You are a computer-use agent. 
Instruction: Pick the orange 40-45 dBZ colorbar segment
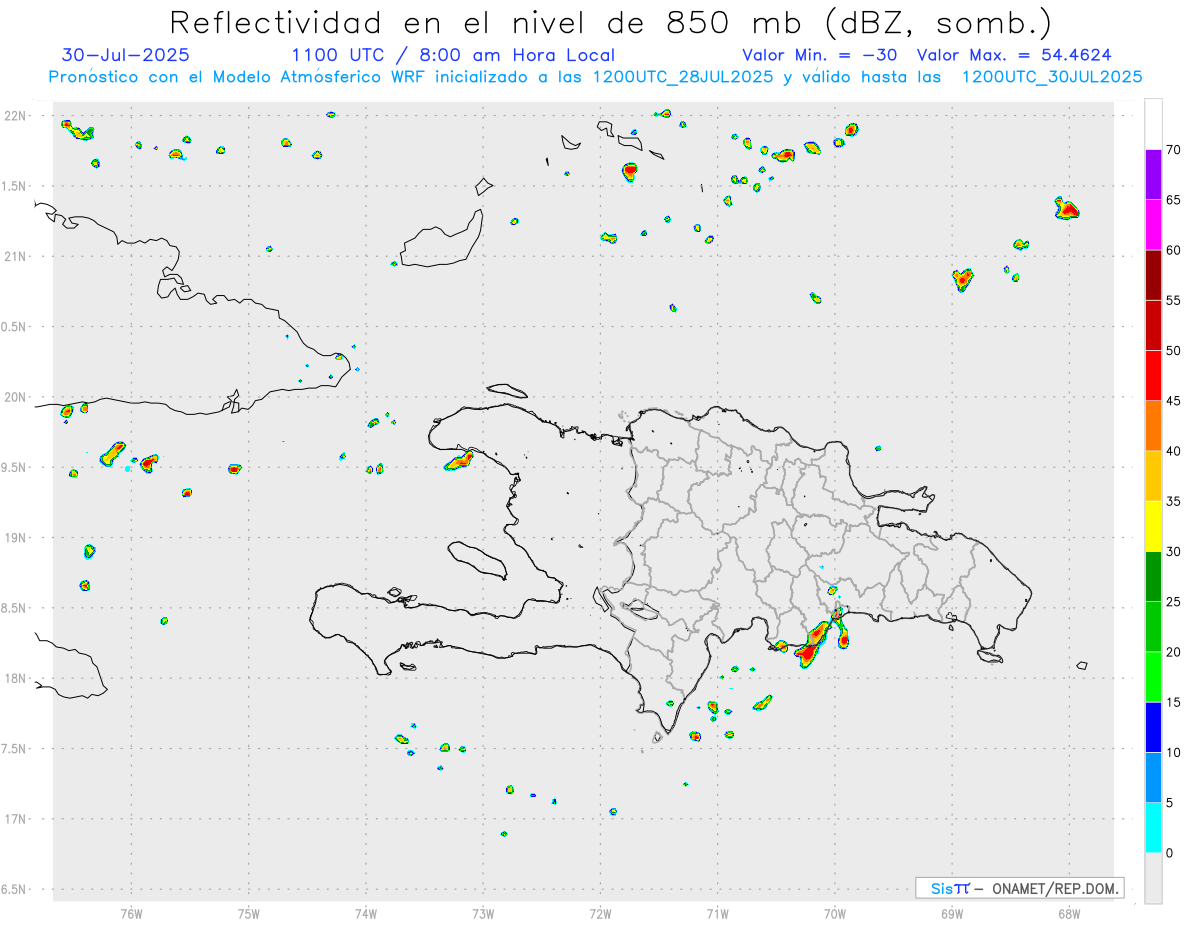(1153, 426)
